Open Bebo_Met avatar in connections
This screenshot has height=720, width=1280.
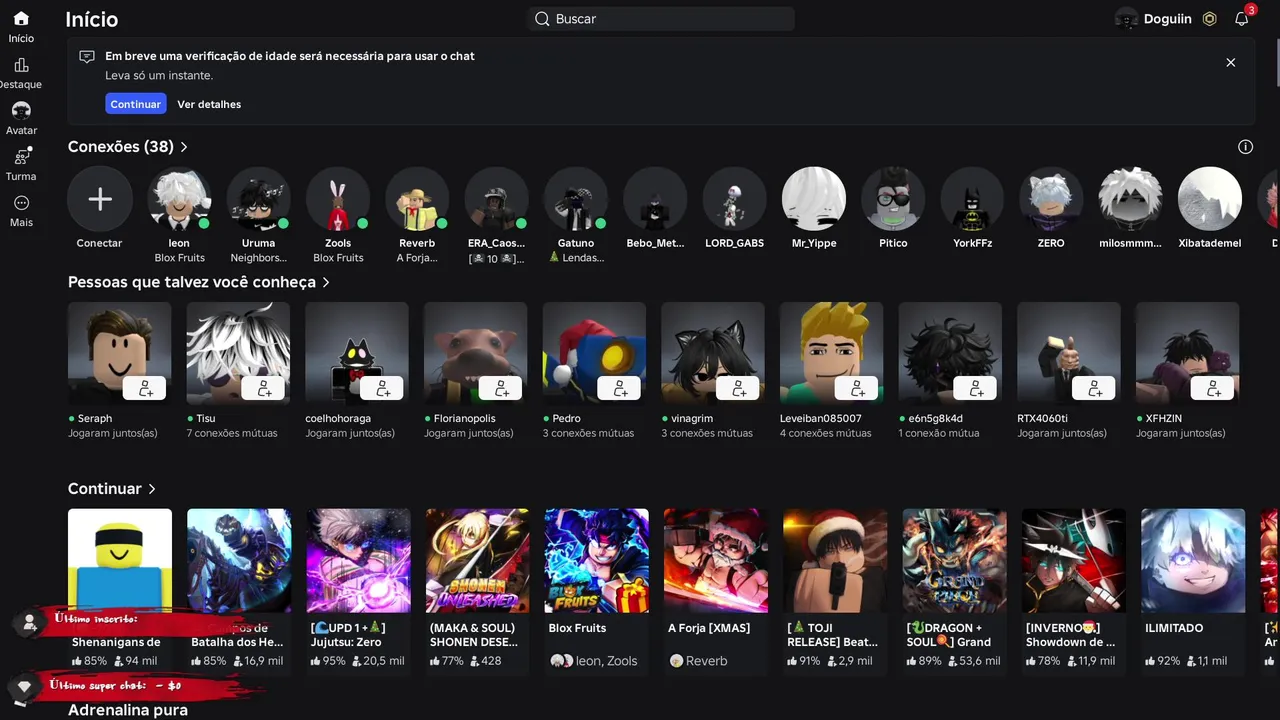coord(655,199)
